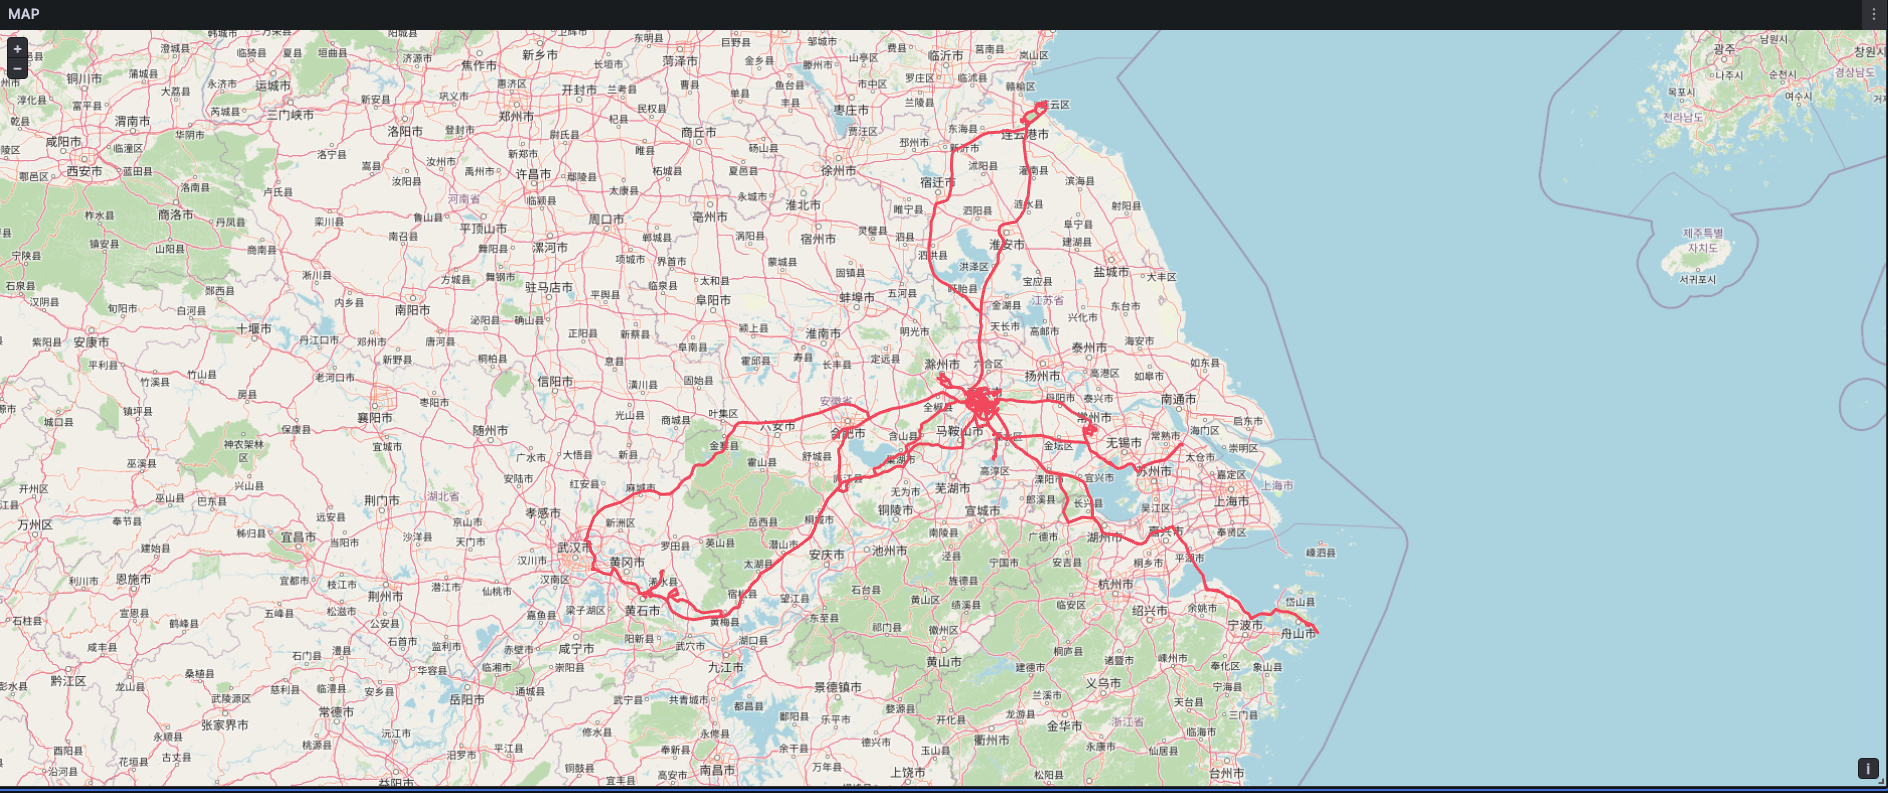Click the 金华市 city label
The width and height of the screenshot is (1888, 793).
pyautogui.click(x=1064, y=726)
